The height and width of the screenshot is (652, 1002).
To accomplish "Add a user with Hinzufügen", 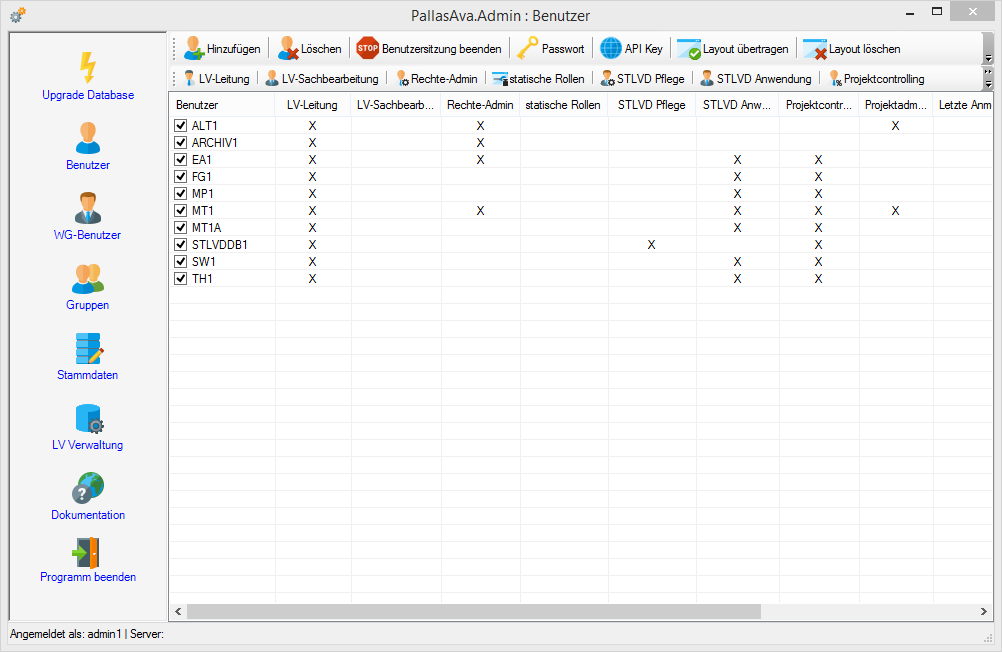I will click(222, 49).
